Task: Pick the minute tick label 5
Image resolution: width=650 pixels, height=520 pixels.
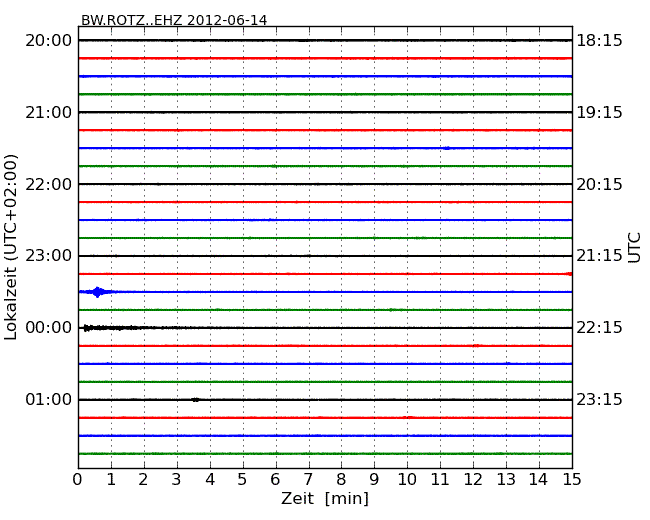Action: (x=243, y=479)
